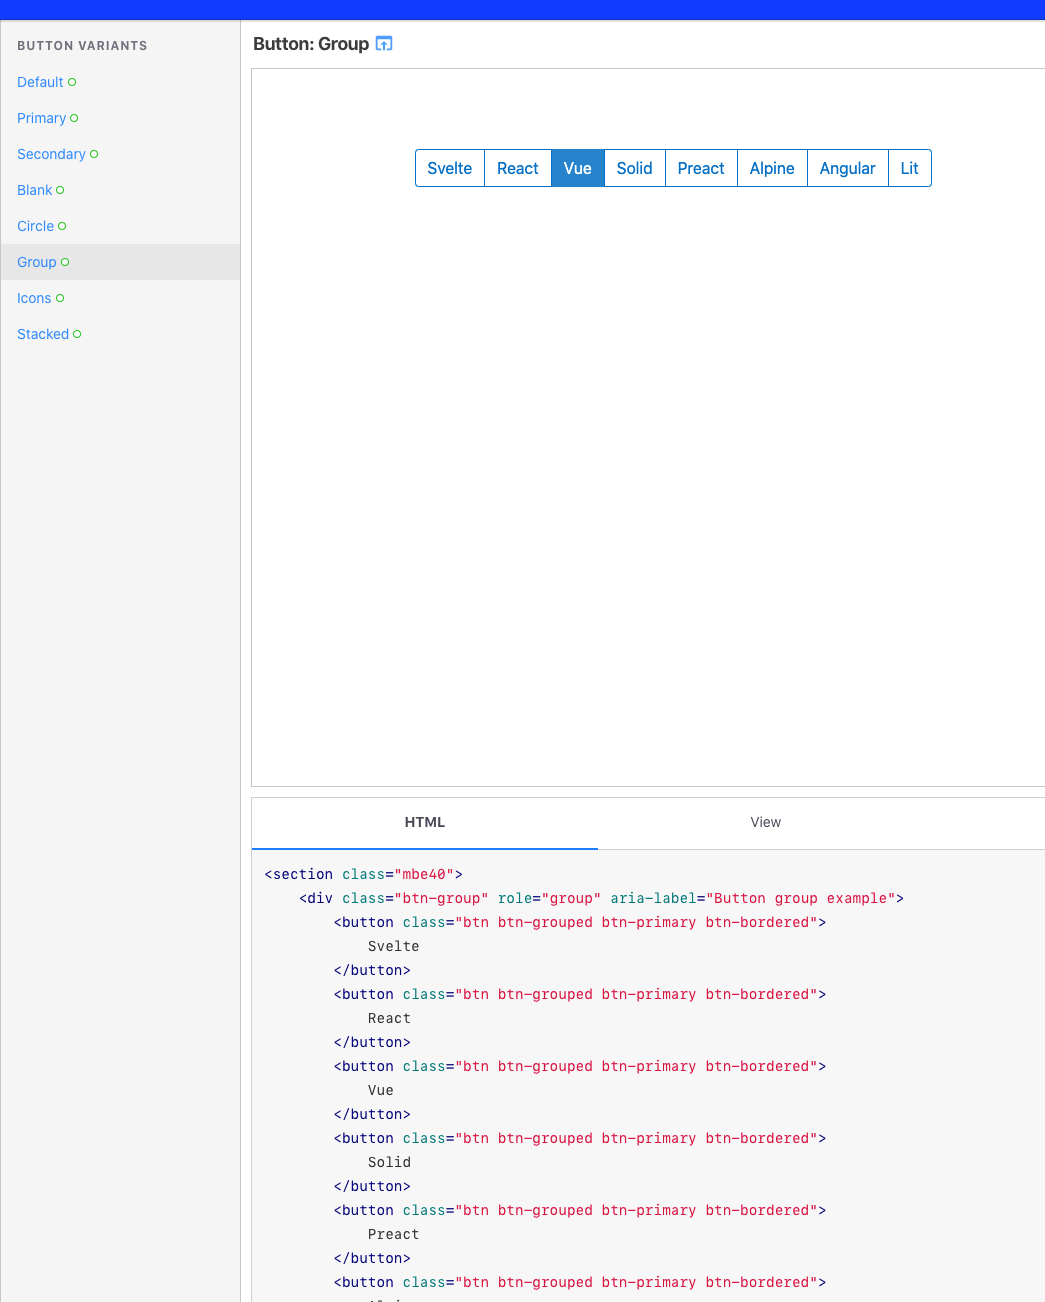The image size is (1045, 1302).
Task: Click the green status dot beside Stacked
Action: 78,334
